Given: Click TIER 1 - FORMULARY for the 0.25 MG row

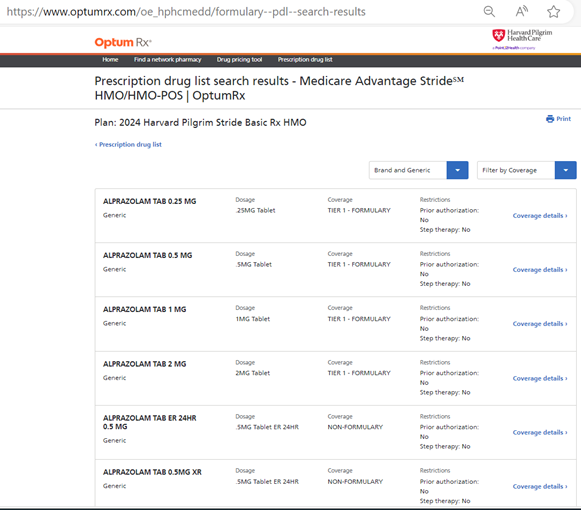Looking at the screenshot, I should tap(359, 211).
